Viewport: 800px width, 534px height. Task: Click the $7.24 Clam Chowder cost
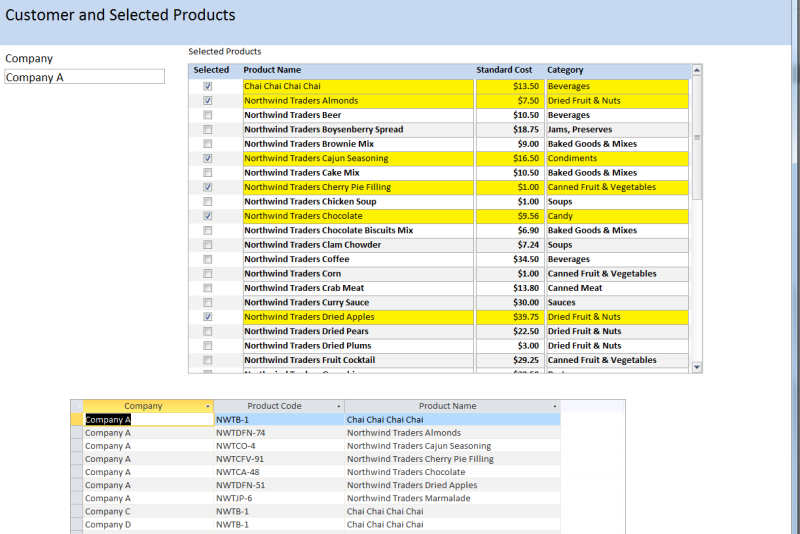pos(510,245)
